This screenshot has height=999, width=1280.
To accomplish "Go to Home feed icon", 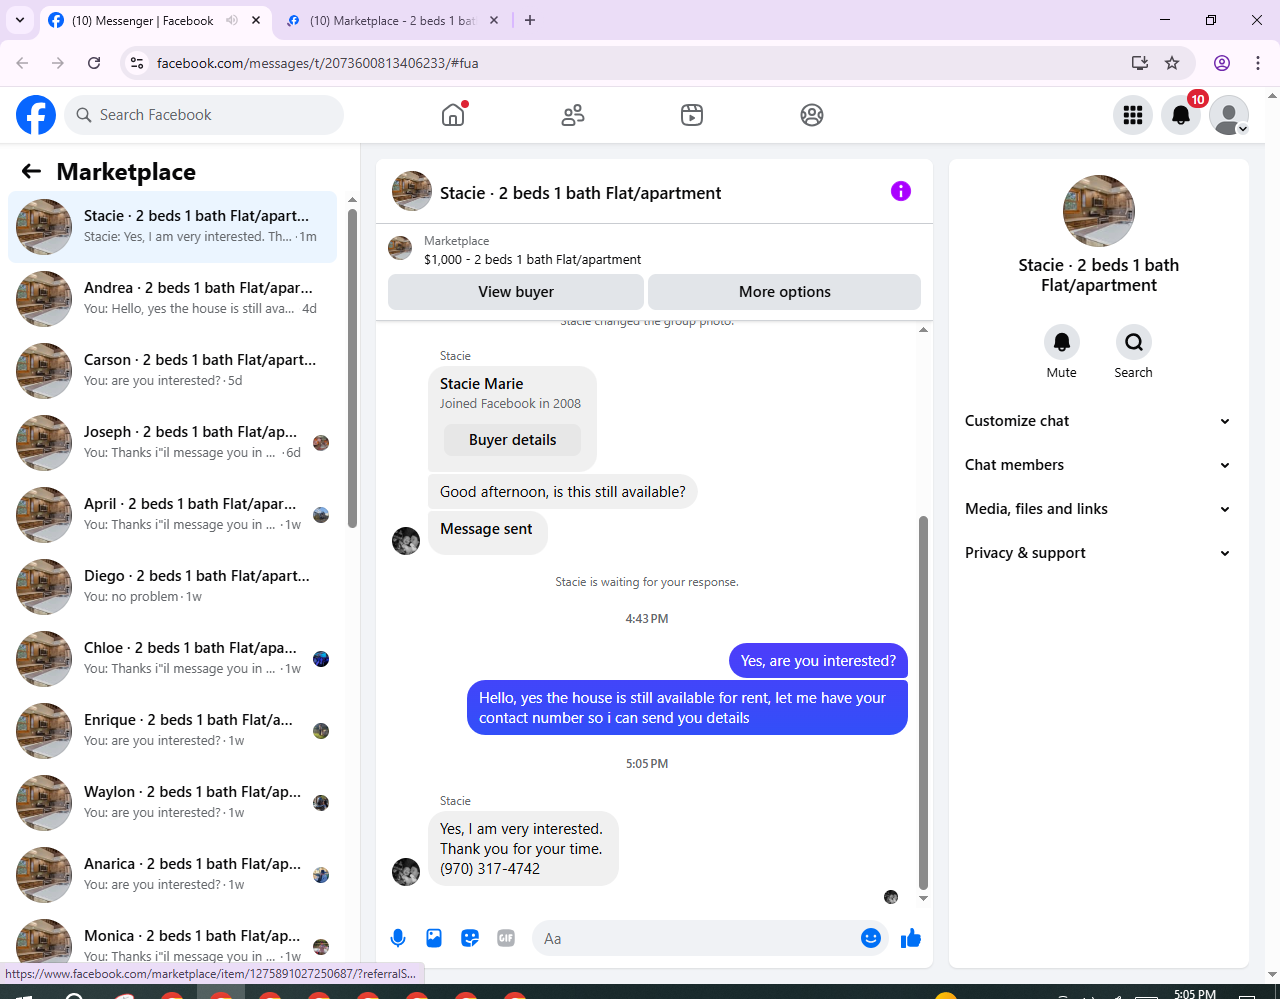I will (x=453, y=115).
